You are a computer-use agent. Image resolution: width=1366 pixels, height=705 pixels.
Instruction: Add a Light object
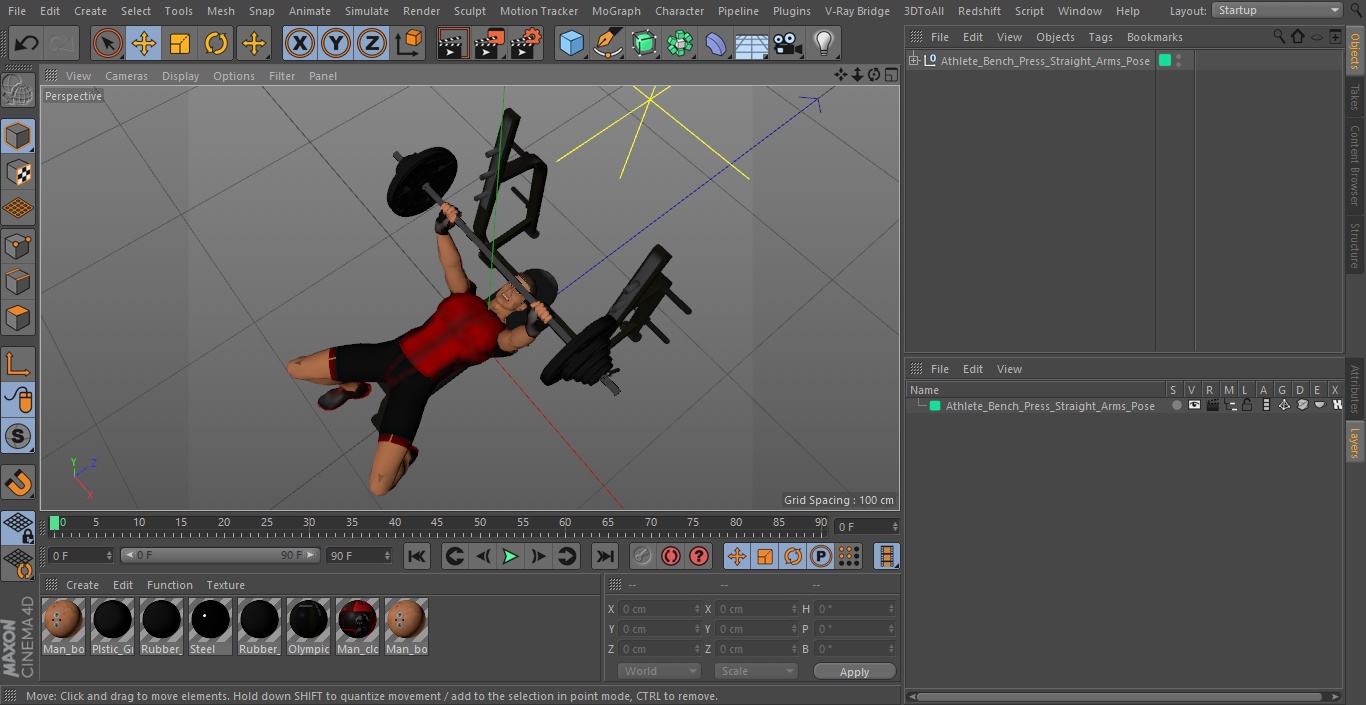[824, 44]
